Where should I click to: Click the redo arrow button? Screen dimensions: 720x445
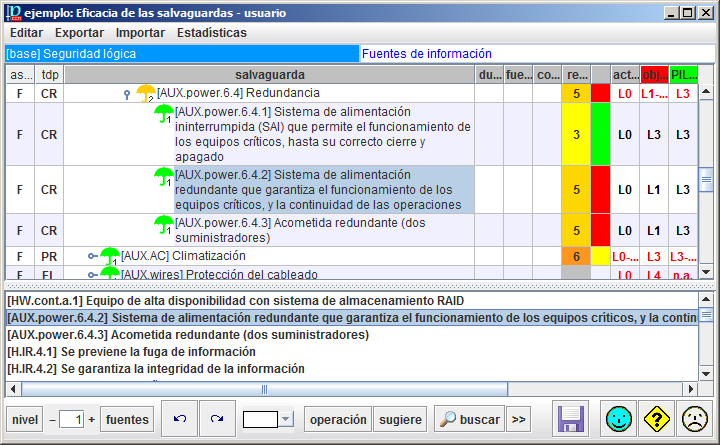[216, 419]
